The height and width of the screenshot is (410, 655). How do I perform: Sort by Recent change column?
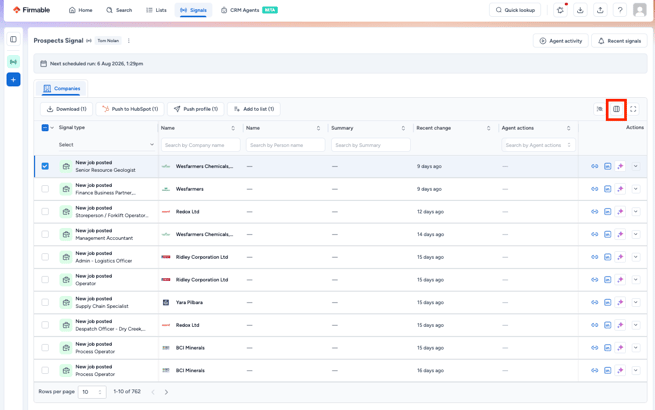[x=488, y=128]
